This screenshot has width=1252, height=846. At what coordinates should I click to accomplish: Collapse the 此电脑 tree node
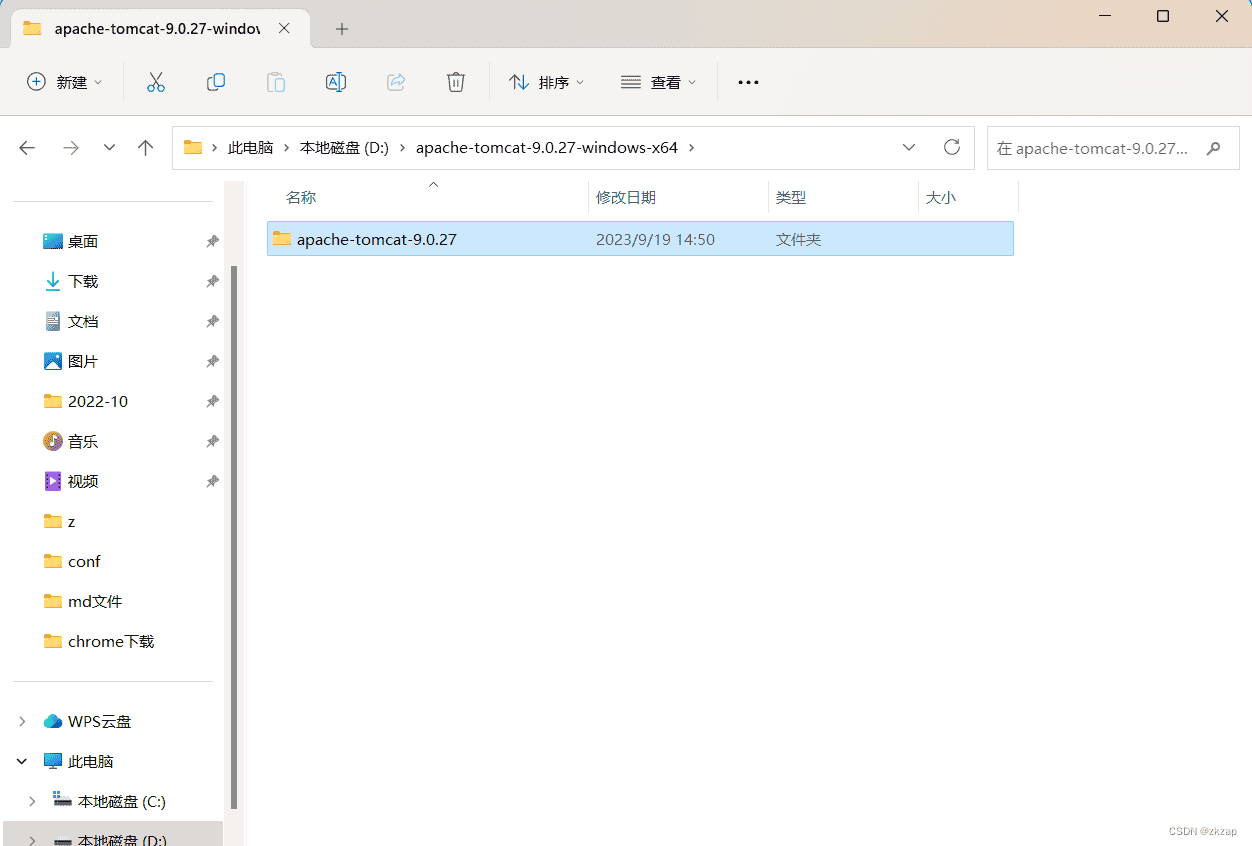(x=22, y=761)
